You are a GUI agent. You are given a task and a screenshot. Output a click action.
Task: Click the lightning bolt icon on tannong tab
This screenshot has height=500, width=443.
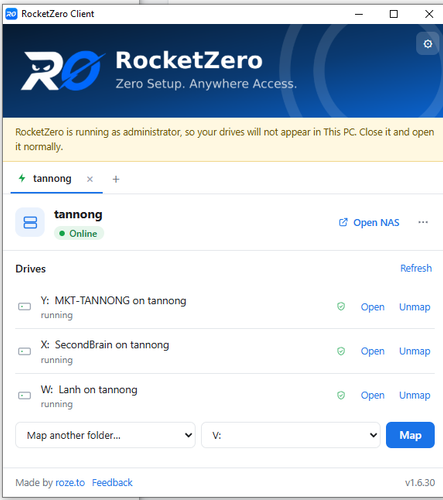tap(22, 178)
